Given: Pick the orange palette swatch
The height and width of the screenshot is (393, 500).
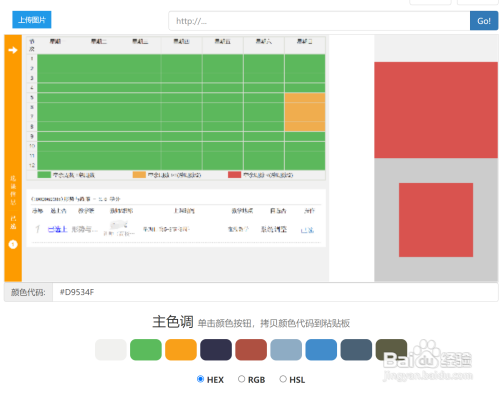Looking at the screenshot, I should click(181, 350).
